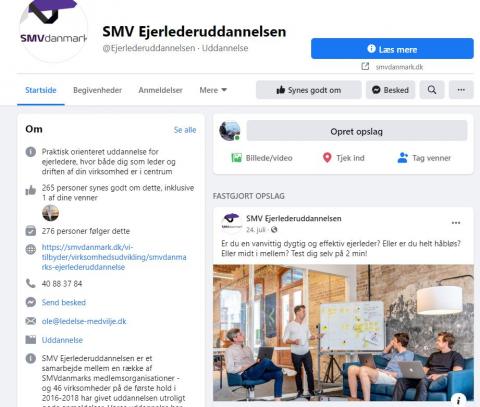This screenshot has width=480, height=407.
Task: Open the Opret opslag post field
Action: pos(357,131)
